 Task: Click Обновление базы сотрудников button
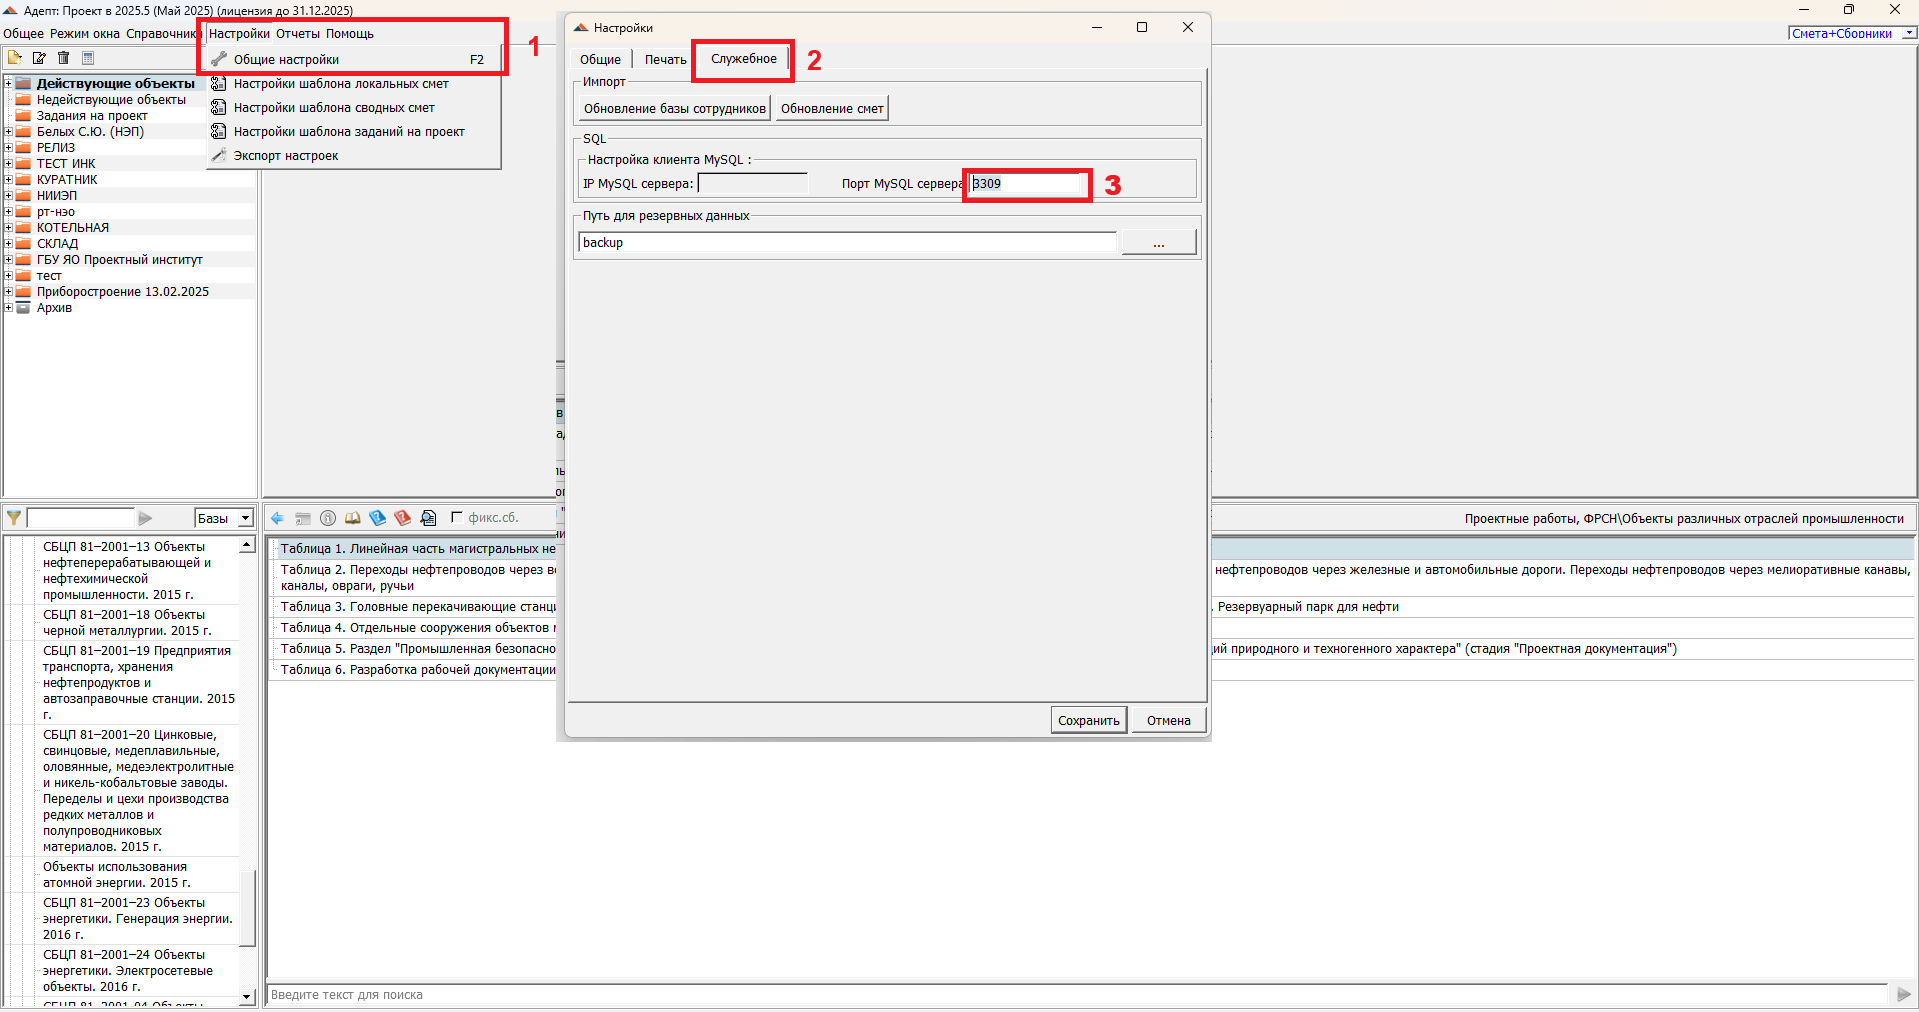pos(675,109)
